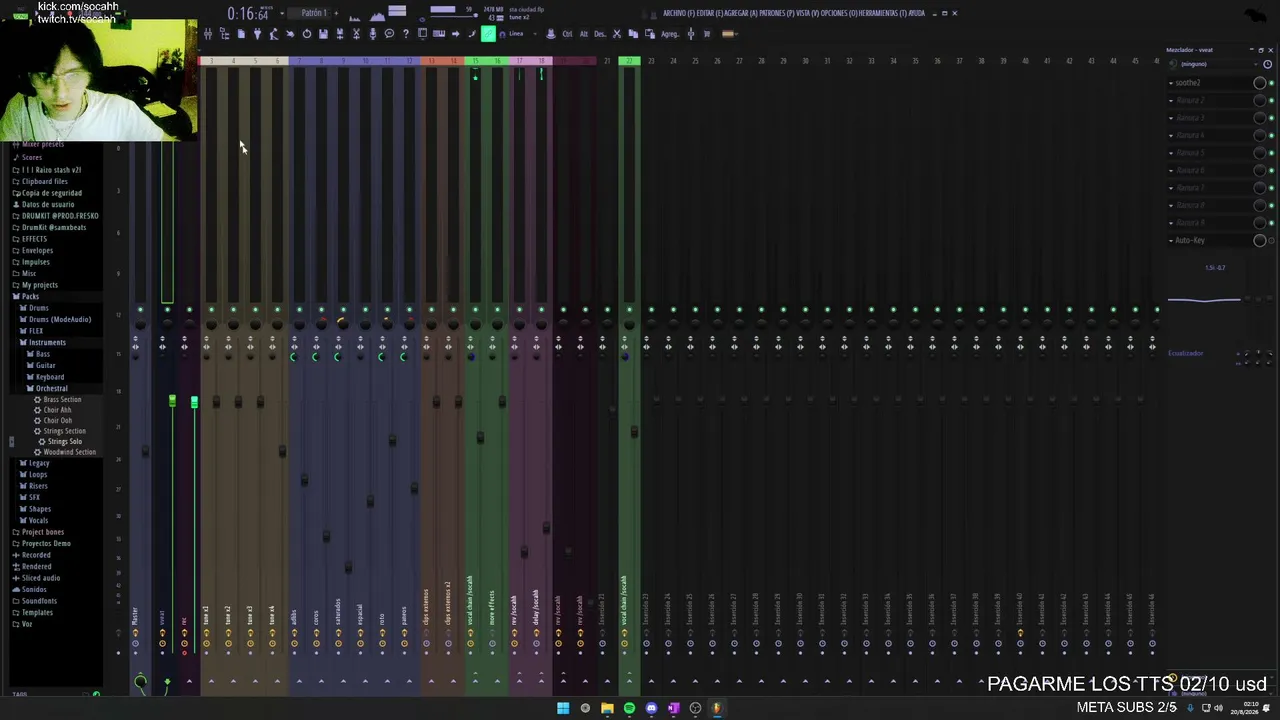
Task: Toggle the Master track mute LED
Action: 140,310
